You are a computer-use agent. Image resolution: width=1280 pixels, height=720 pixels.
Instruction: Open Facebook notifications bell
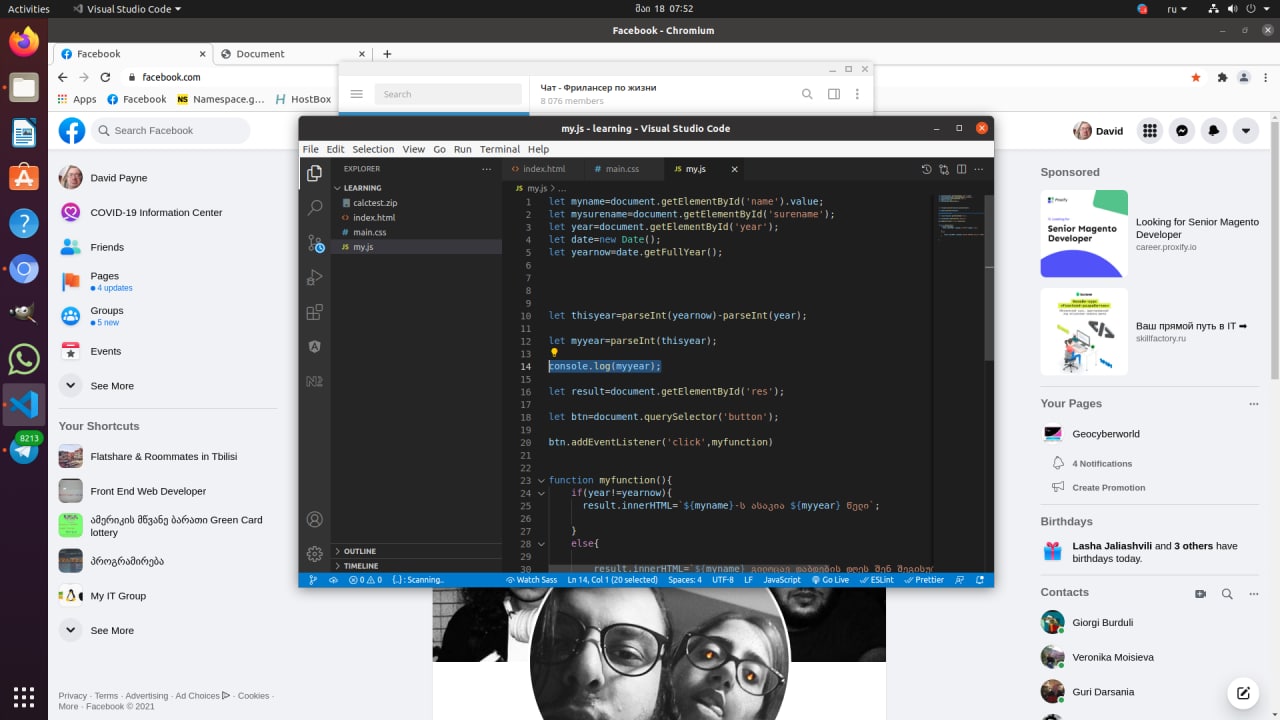click(1213, 131)
